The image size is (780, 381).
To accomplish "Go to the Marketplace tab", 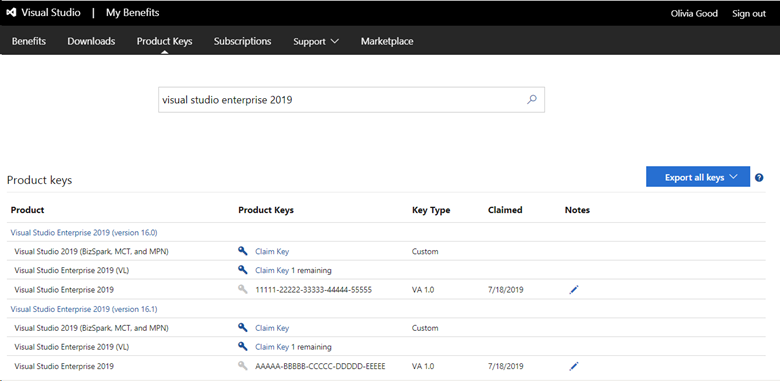I will click(x=387, y=41).
